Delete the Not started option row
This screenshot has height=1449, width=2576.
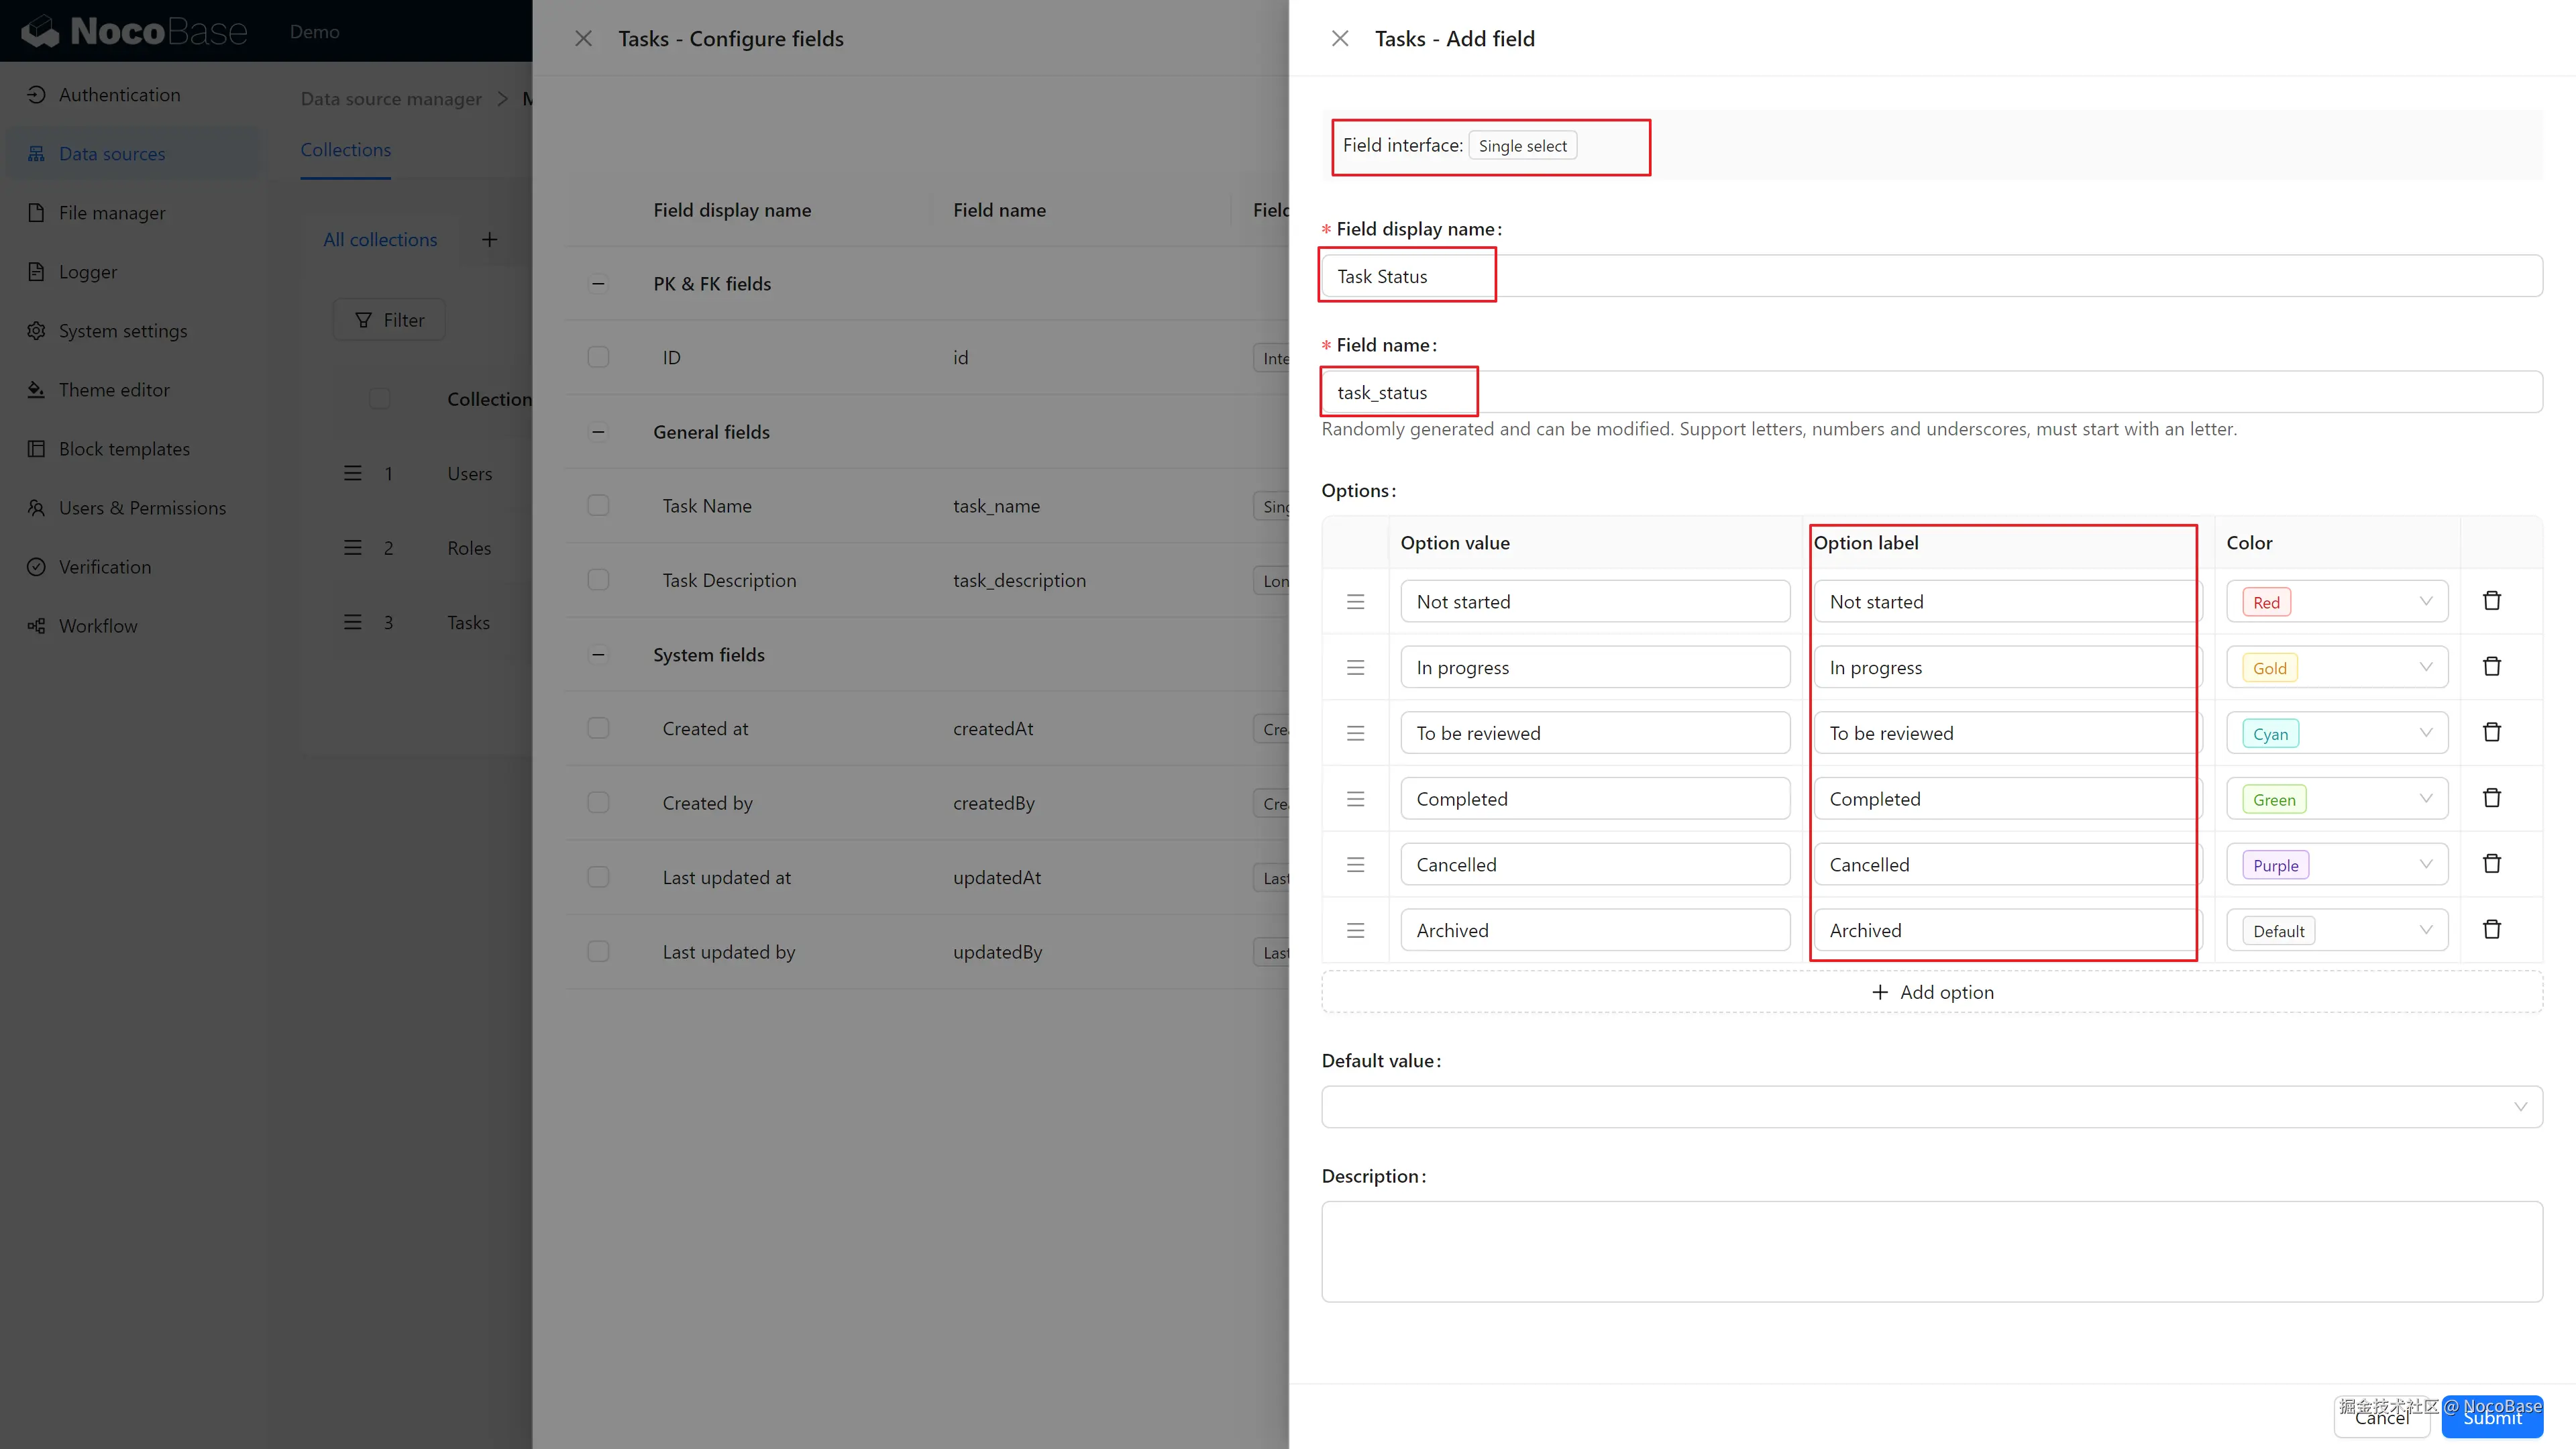2491,601
